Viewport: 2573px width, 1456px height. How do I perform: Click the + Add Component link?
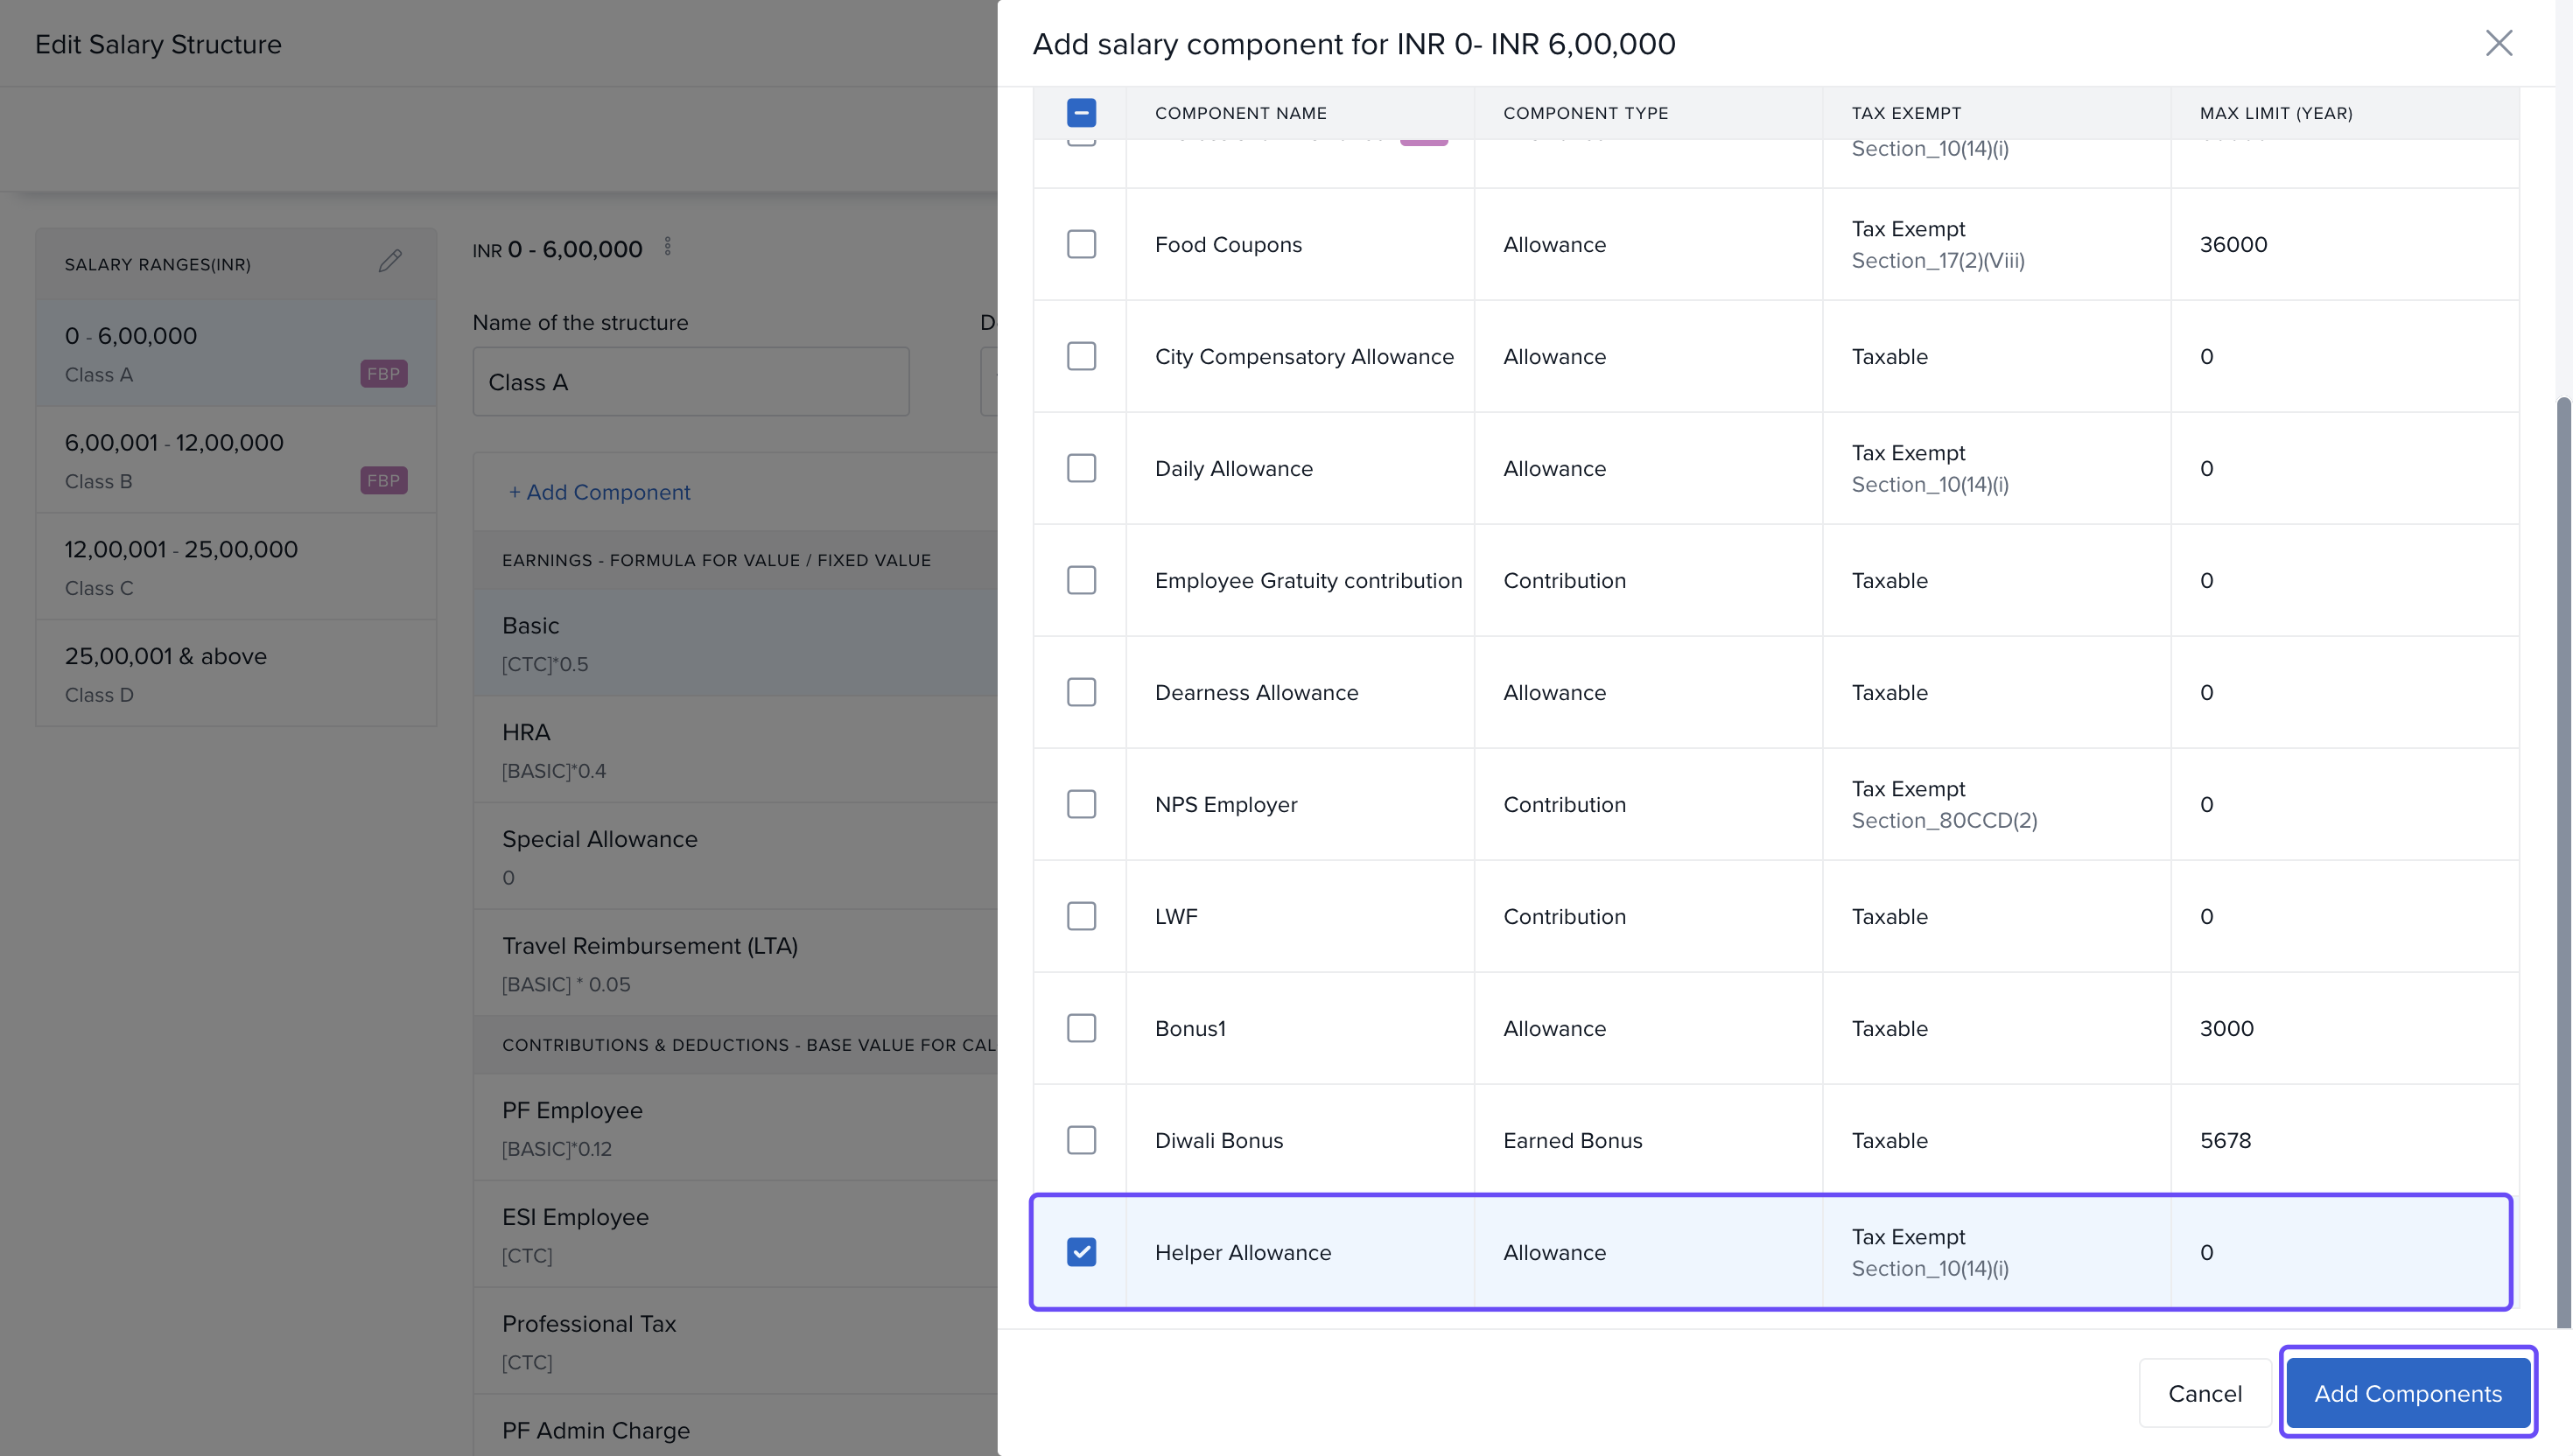click(x=599, y=492)
